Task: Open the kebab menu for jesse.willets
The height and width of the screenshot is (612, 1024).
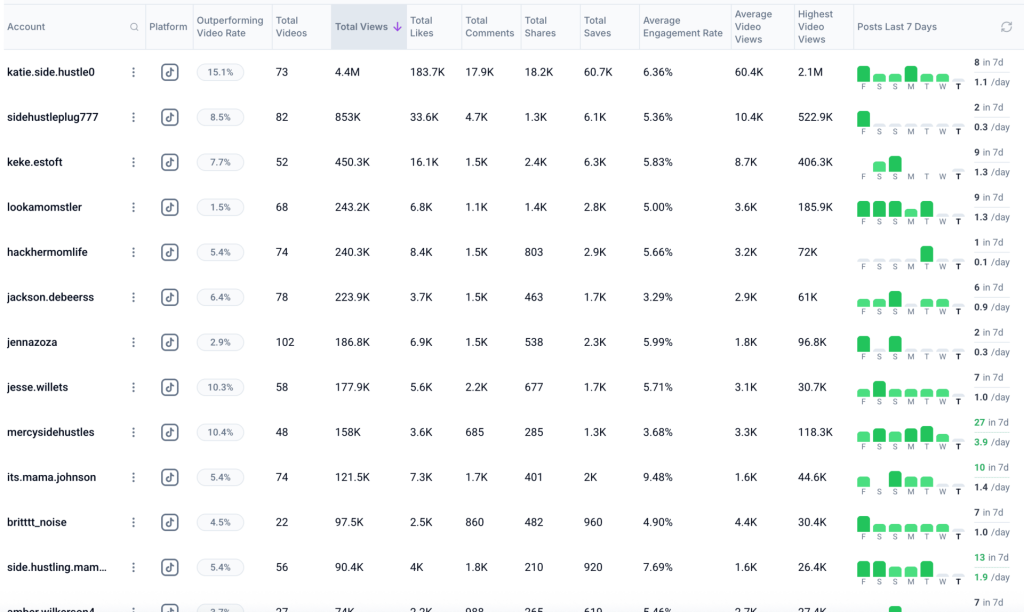Action: pos(133,387)
